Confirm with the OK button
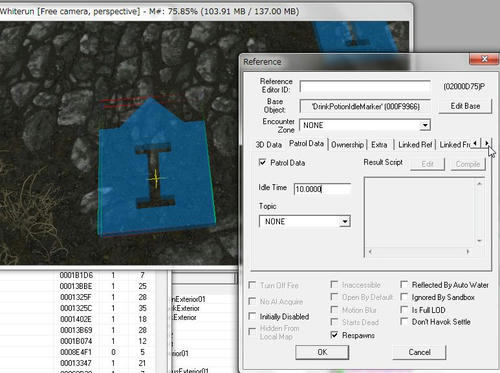This screenshot has width=500, height=373. point(322,352)
